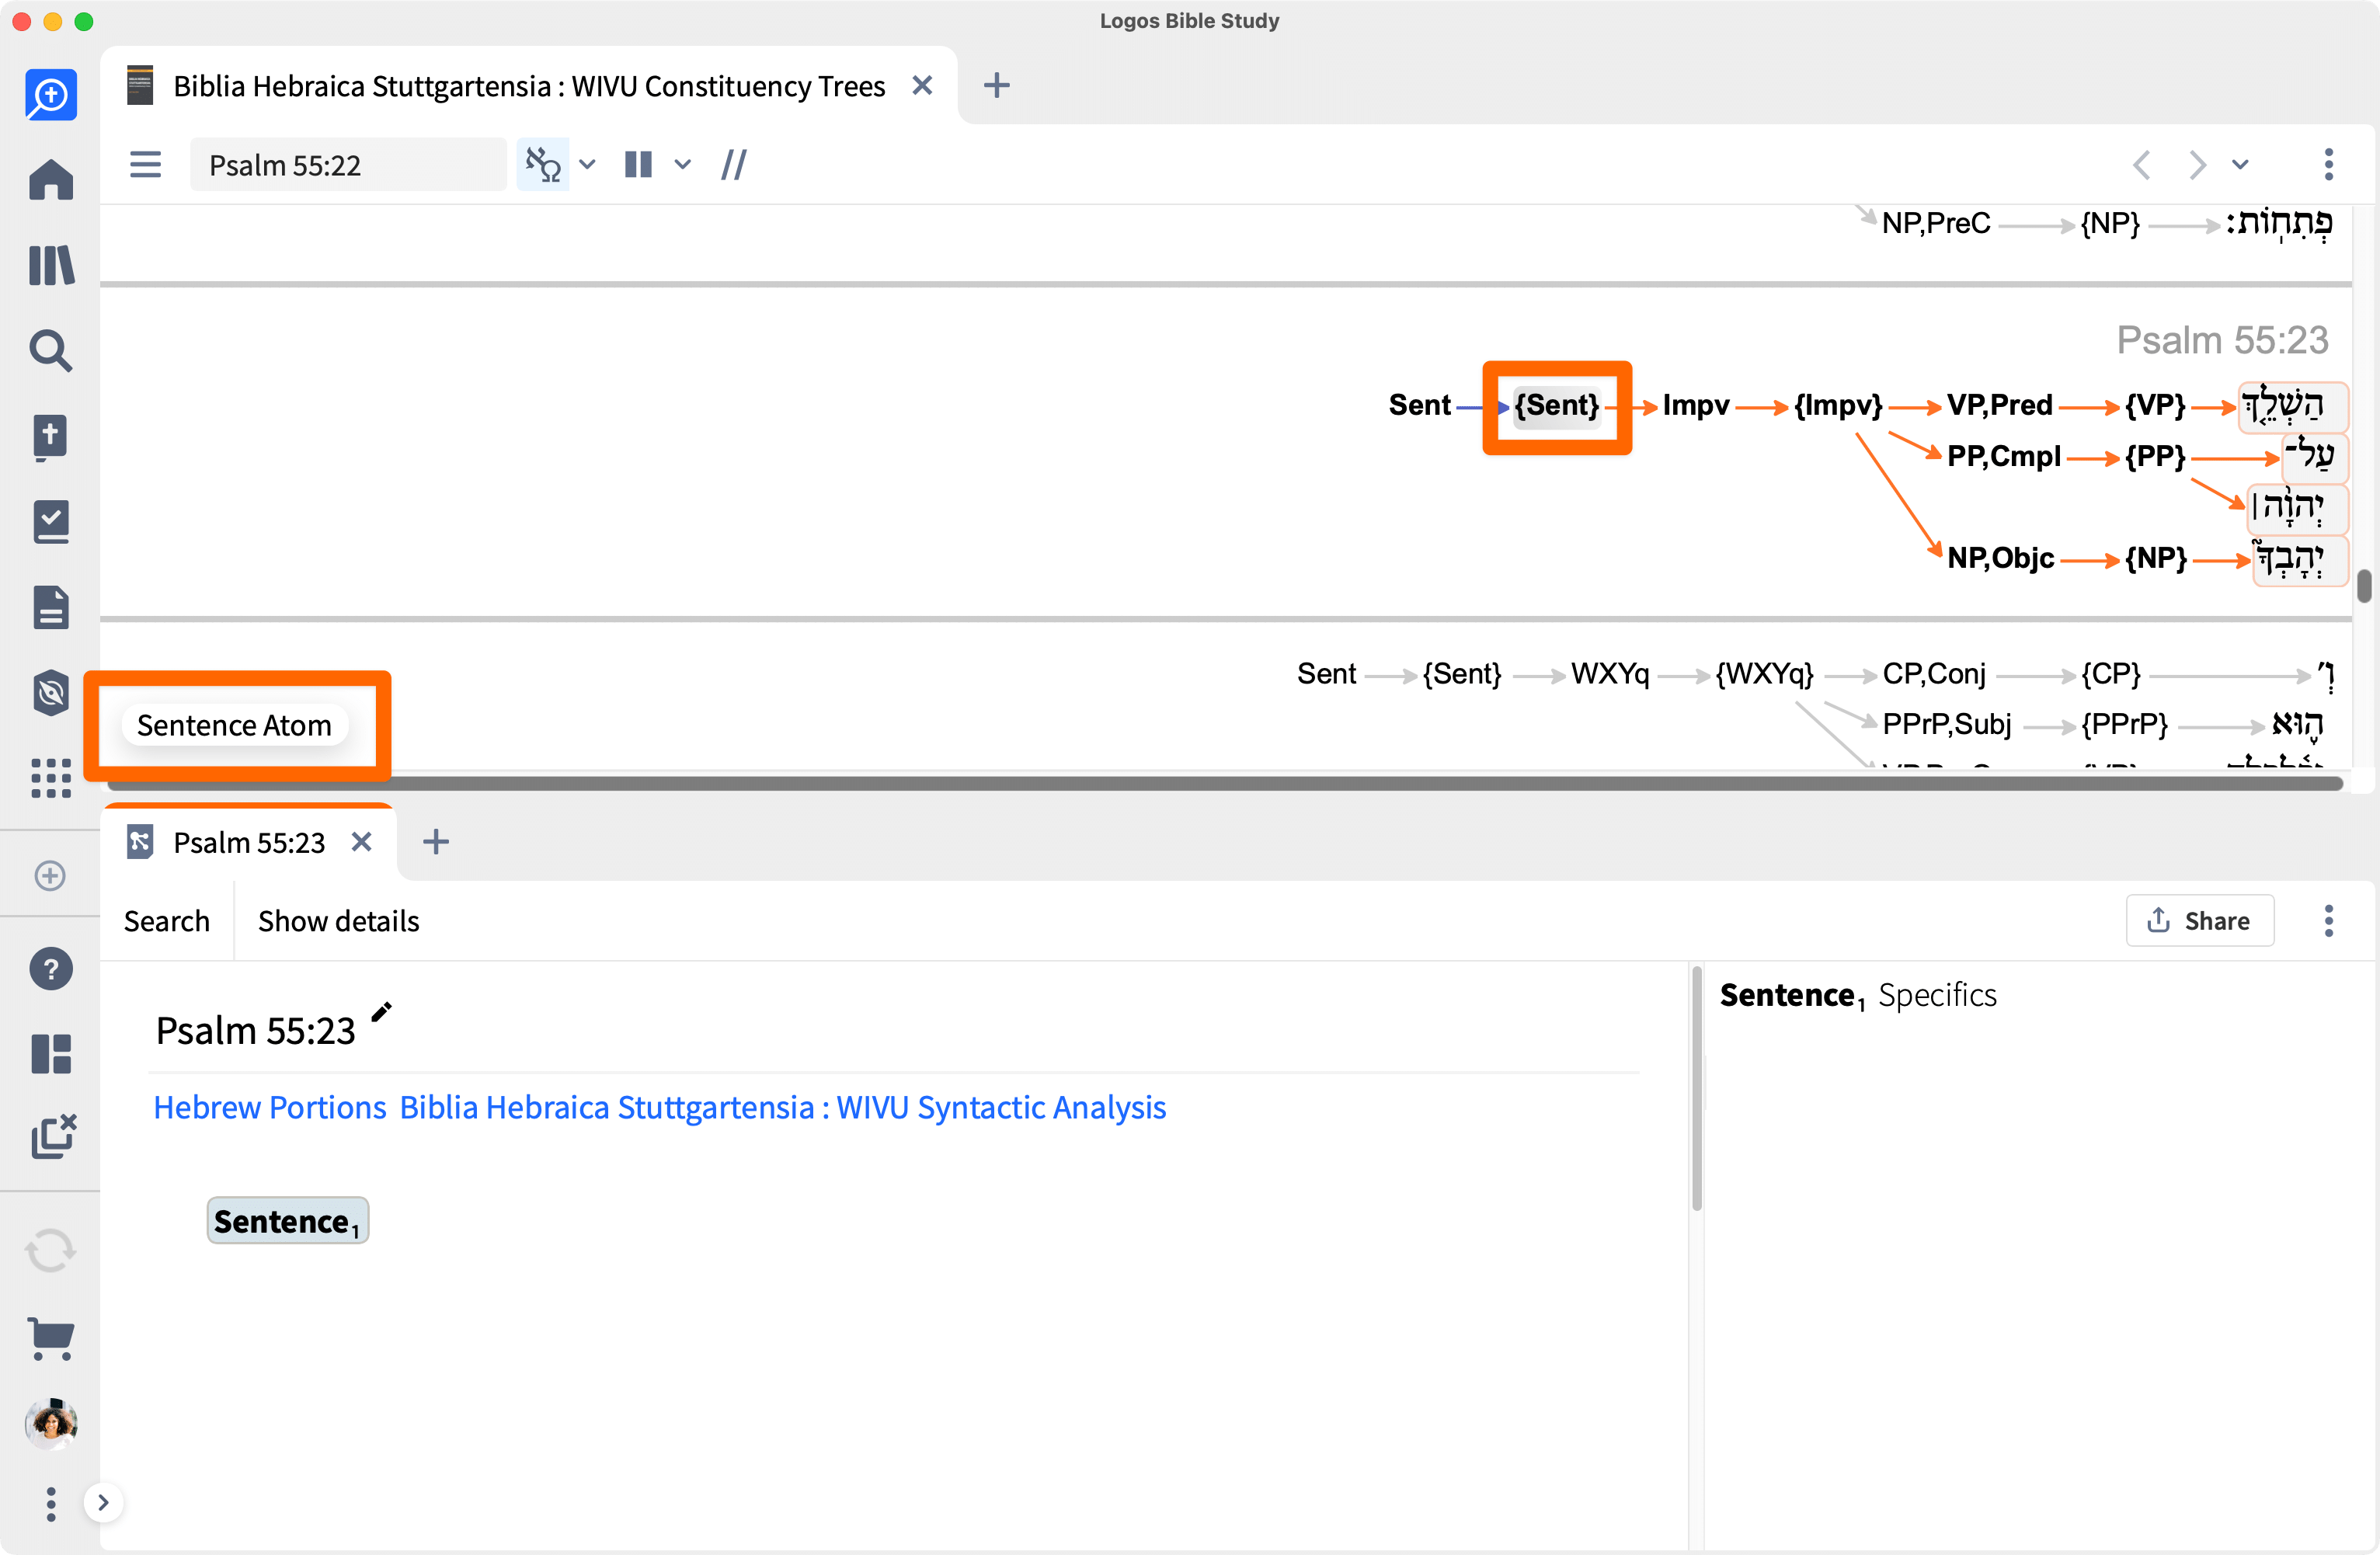Expand the sidebar with the arrow

tap(103, 1502)
